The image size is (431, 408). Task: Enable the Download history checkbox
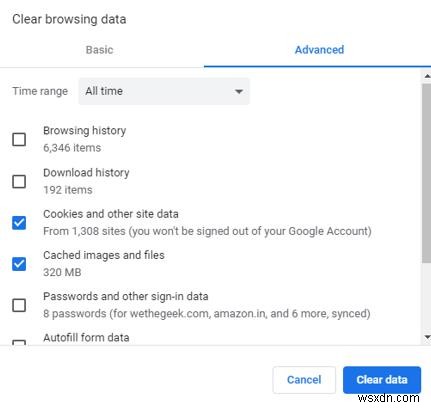click(x=19, y=181)
